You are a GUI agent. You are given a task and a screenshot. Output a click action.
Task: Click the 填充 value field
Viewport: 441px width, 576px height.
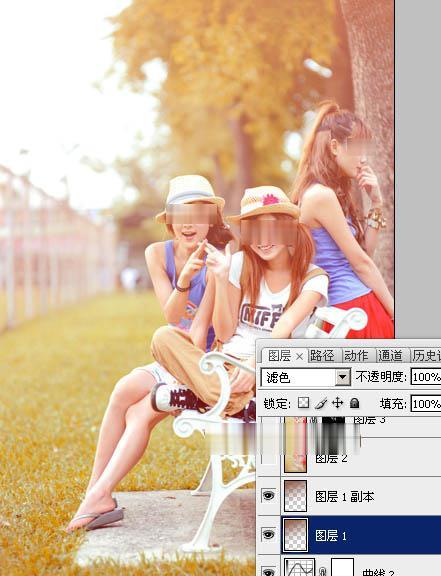(426, 404)
